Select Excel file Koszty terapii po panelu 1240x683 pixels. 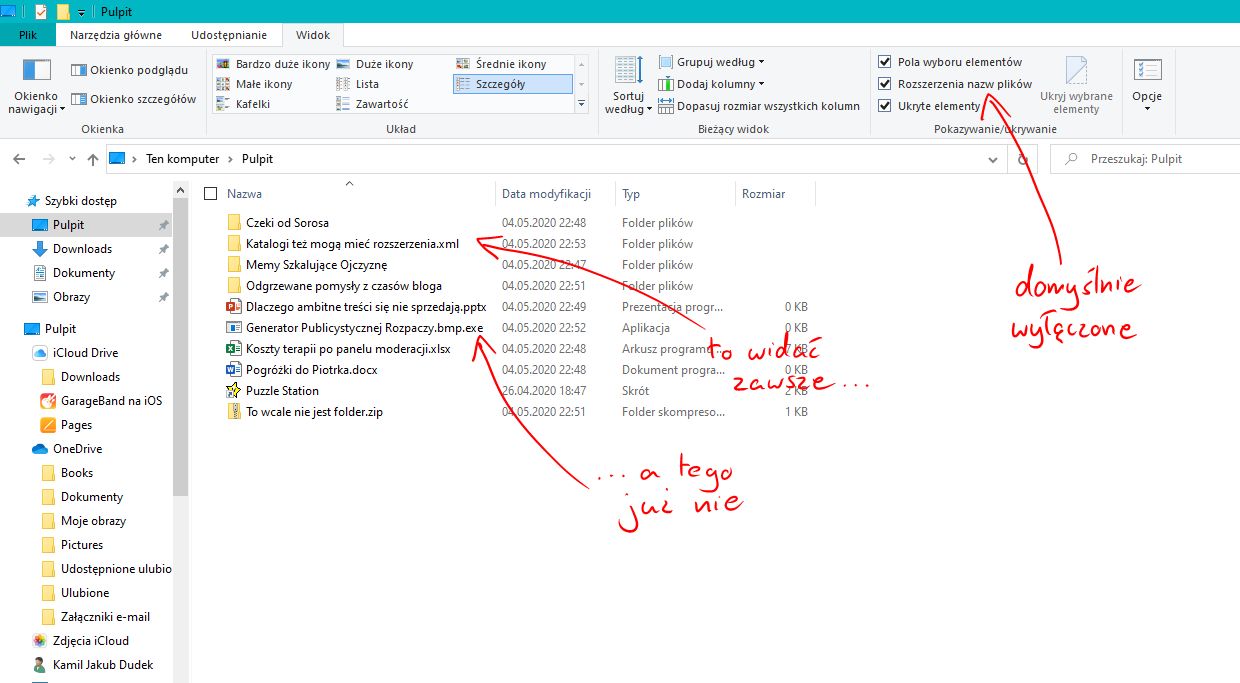tap(348, 349)
